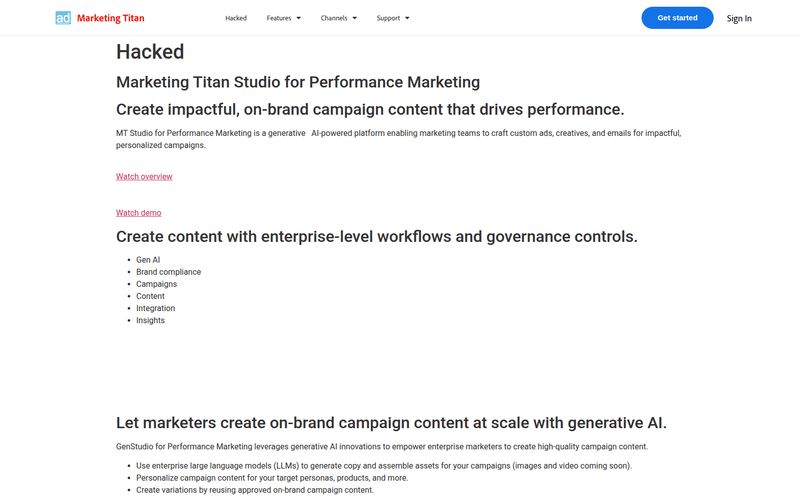Expand the Channels dropdown menu
This screenshot has height=496, width=800.
coord(339,18)
